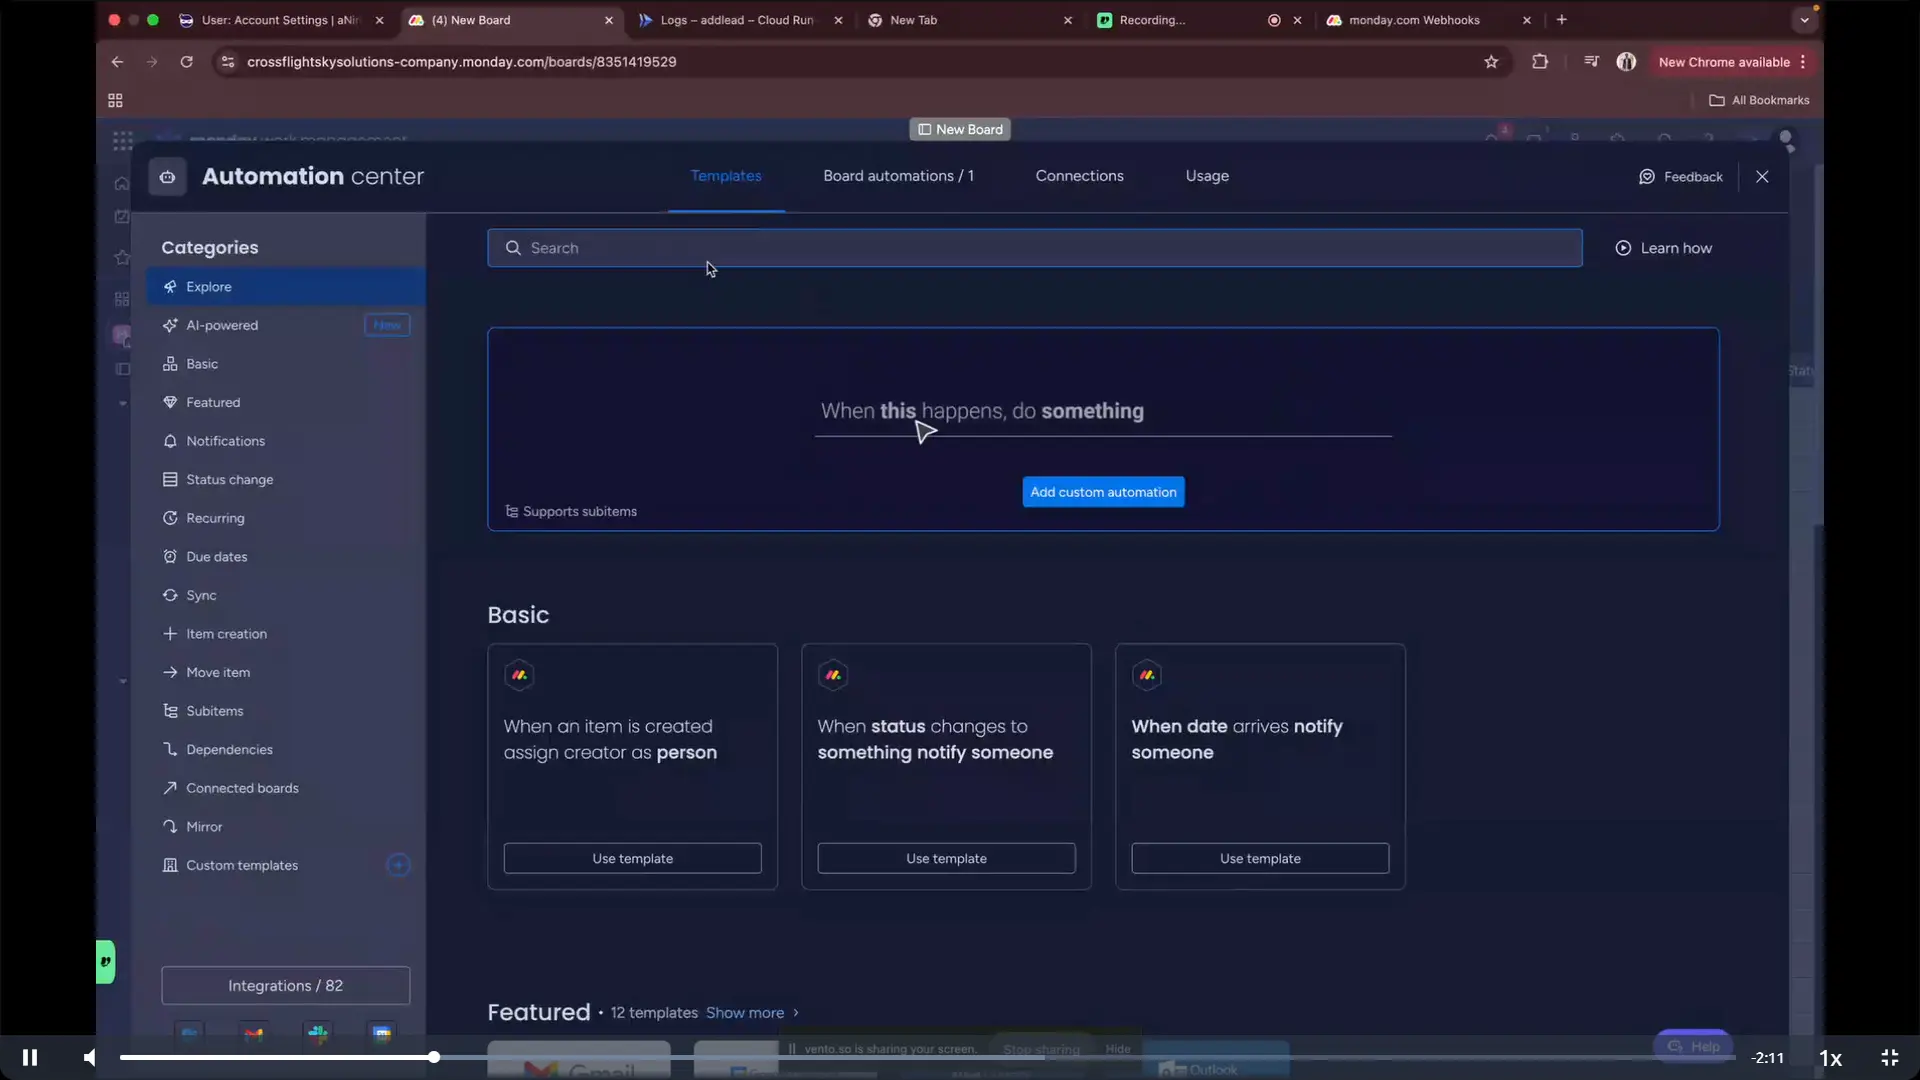Open Integrations / 82 button

(x=285, y=986)
